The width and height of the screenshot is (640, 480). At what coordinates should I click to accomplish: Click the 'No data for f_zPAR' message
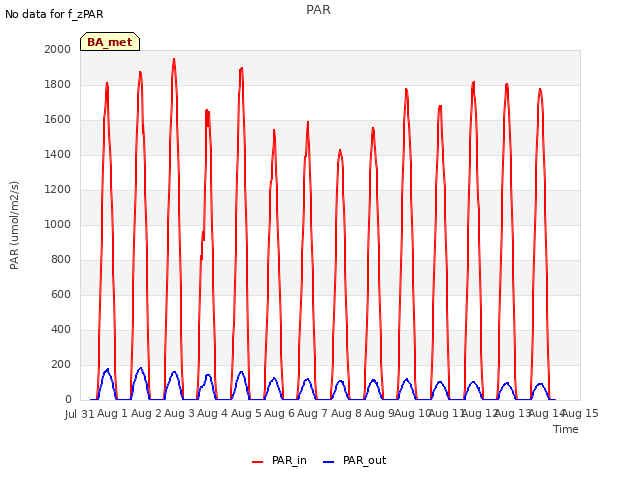[54, 14]
